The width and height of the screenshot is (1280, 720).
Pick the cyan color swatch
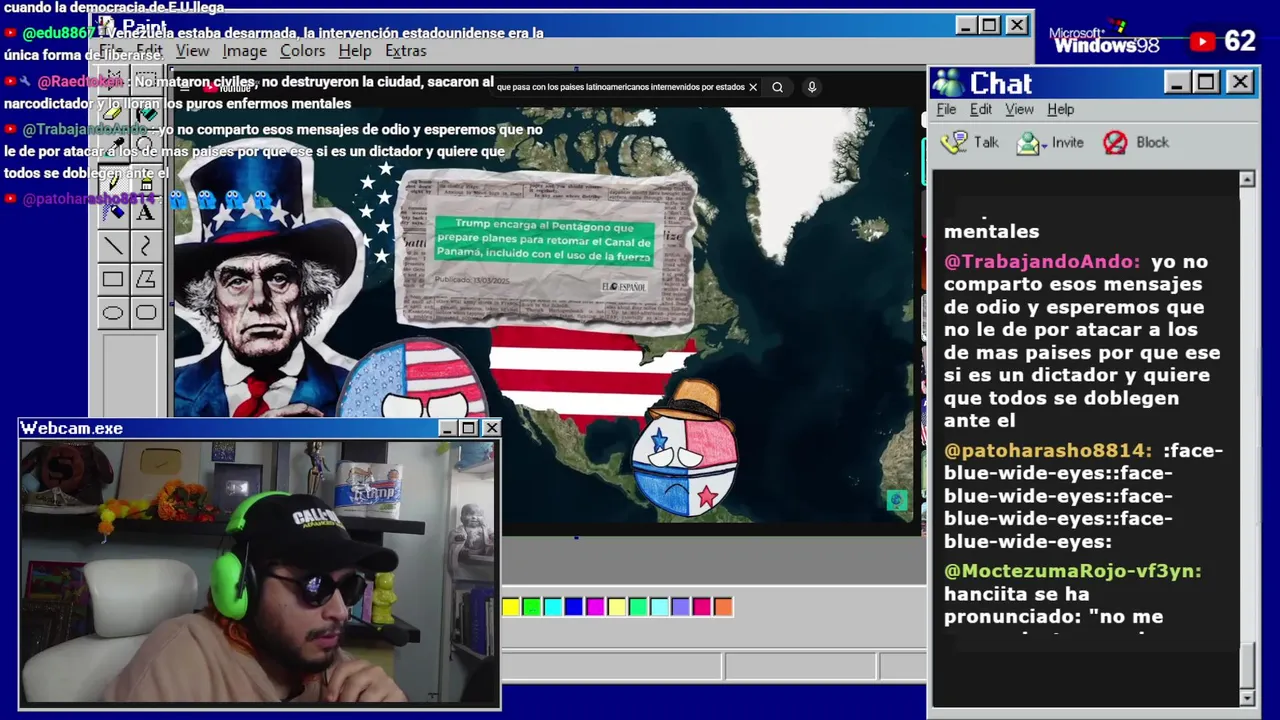553,607
